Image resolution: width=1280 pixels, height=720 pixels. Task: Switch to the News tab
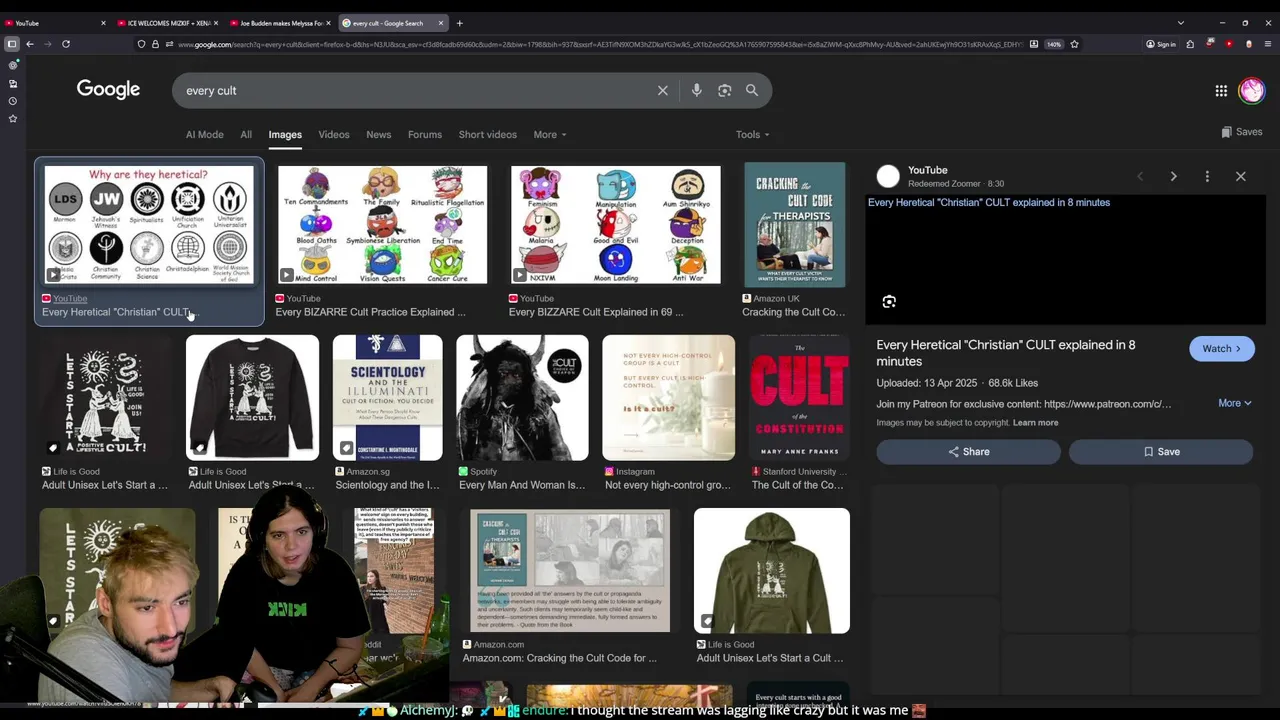click(x=379, y=134)
